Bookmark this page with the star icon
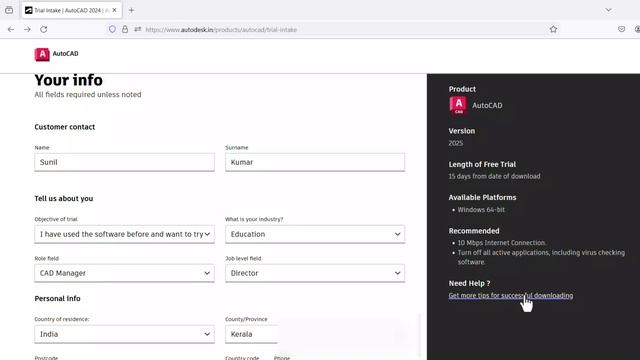Image resolution: width=640 pixels, height=360 pixels. [553, 29]
